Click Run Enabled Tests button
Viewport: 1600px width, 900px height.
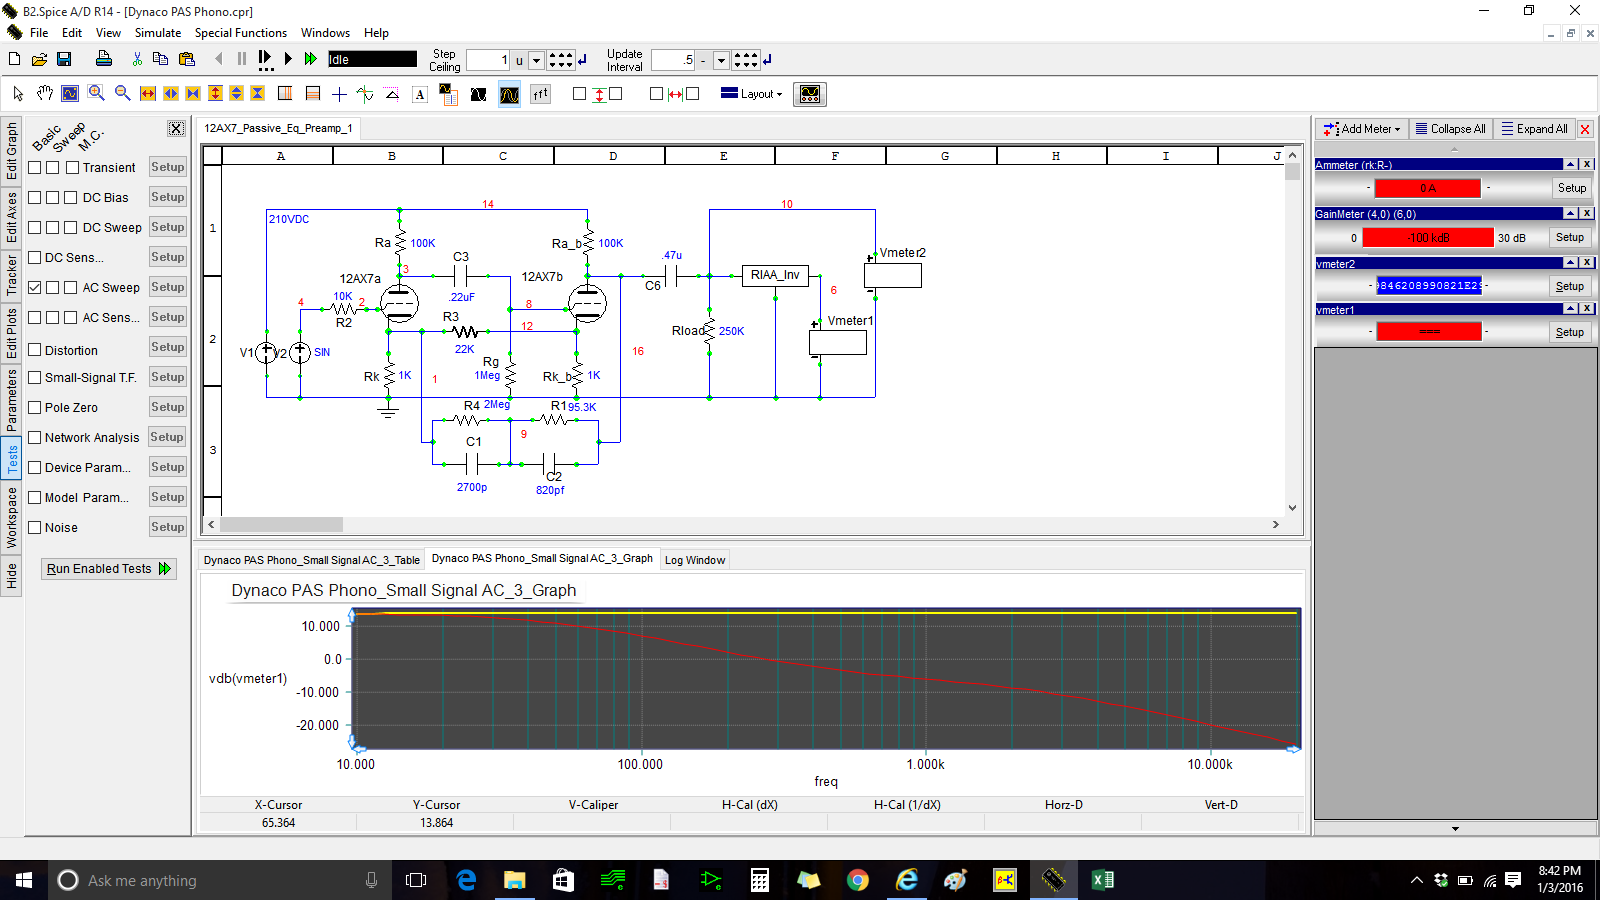108,569
